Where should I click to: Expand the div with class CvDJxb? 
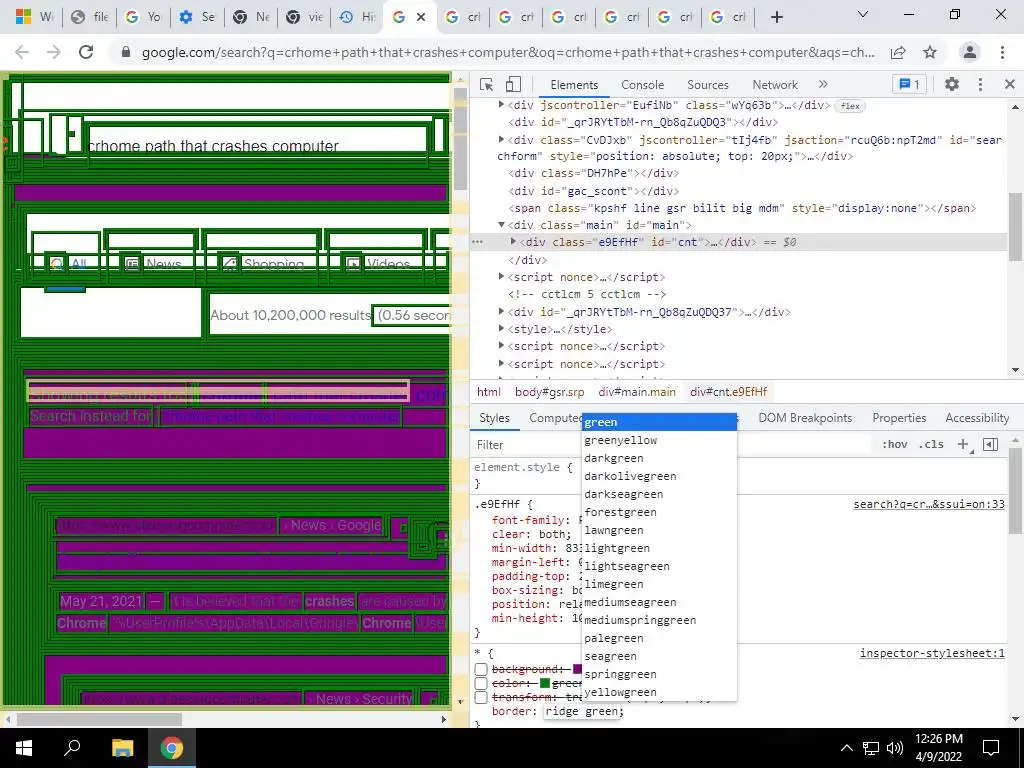point(501,139)
